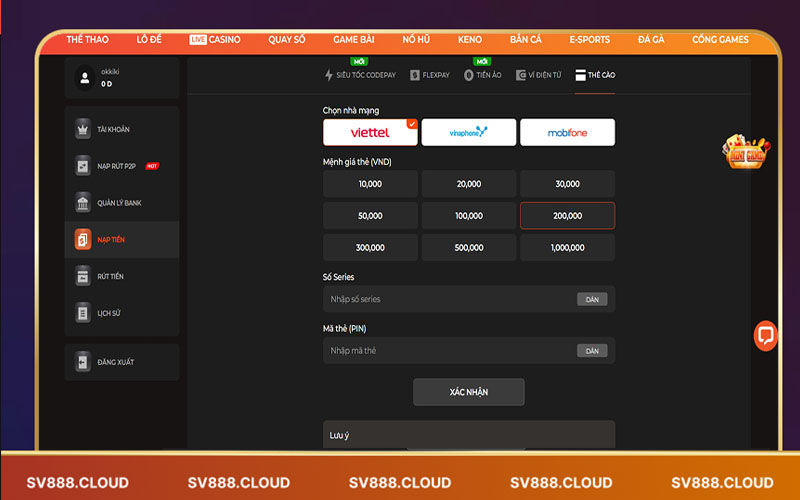This screenshot has width=800, height=500.
Task: Switch to the Siêu Tốc Codepay tab
Action: 361,75
